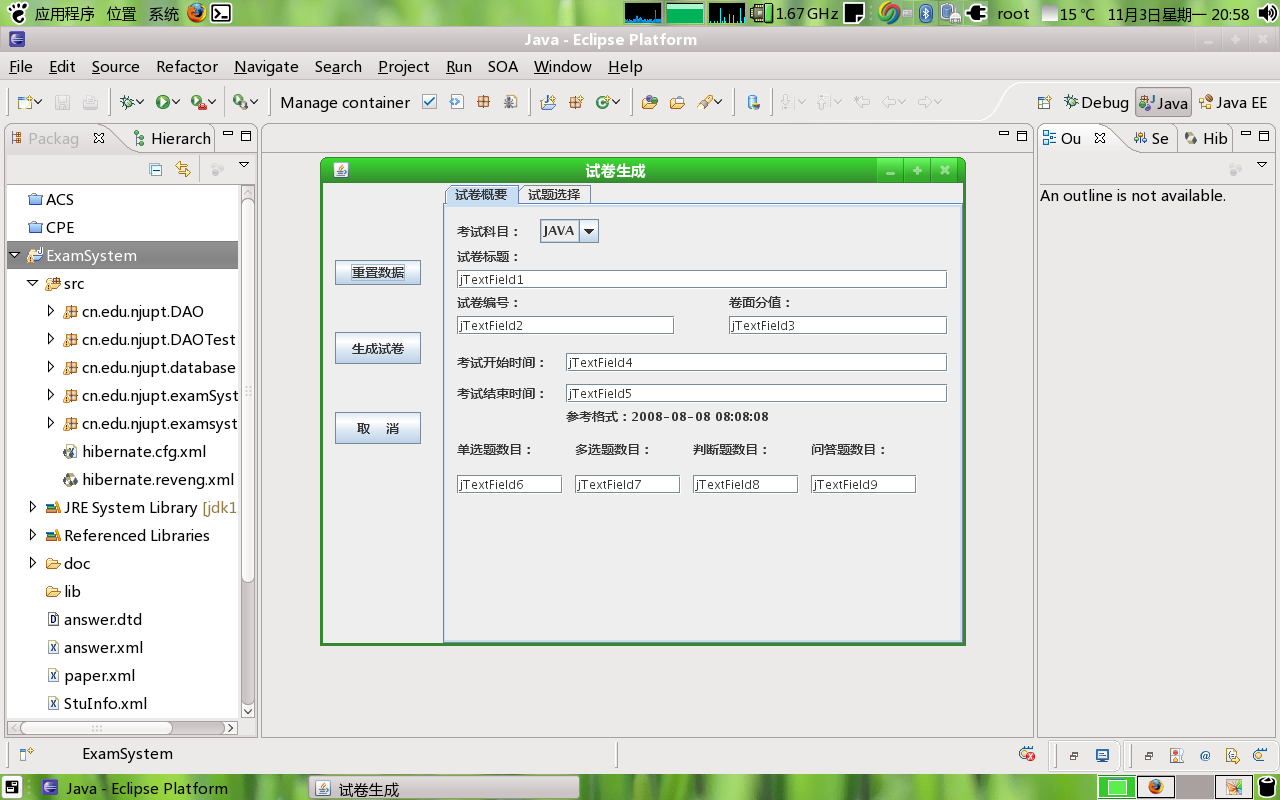Switch to the 试题选择 tab
Viewport: 1280px width, 800px height.
(554, 194)
